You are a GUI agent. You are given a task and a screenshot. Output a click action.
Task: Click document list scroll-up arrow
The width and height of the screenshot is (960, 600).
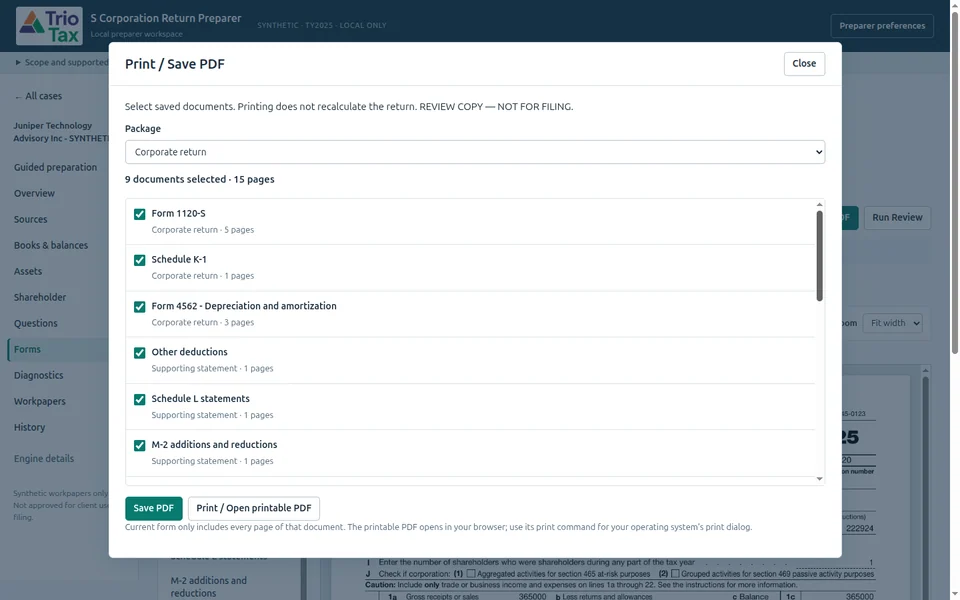(x=819, y=204)
